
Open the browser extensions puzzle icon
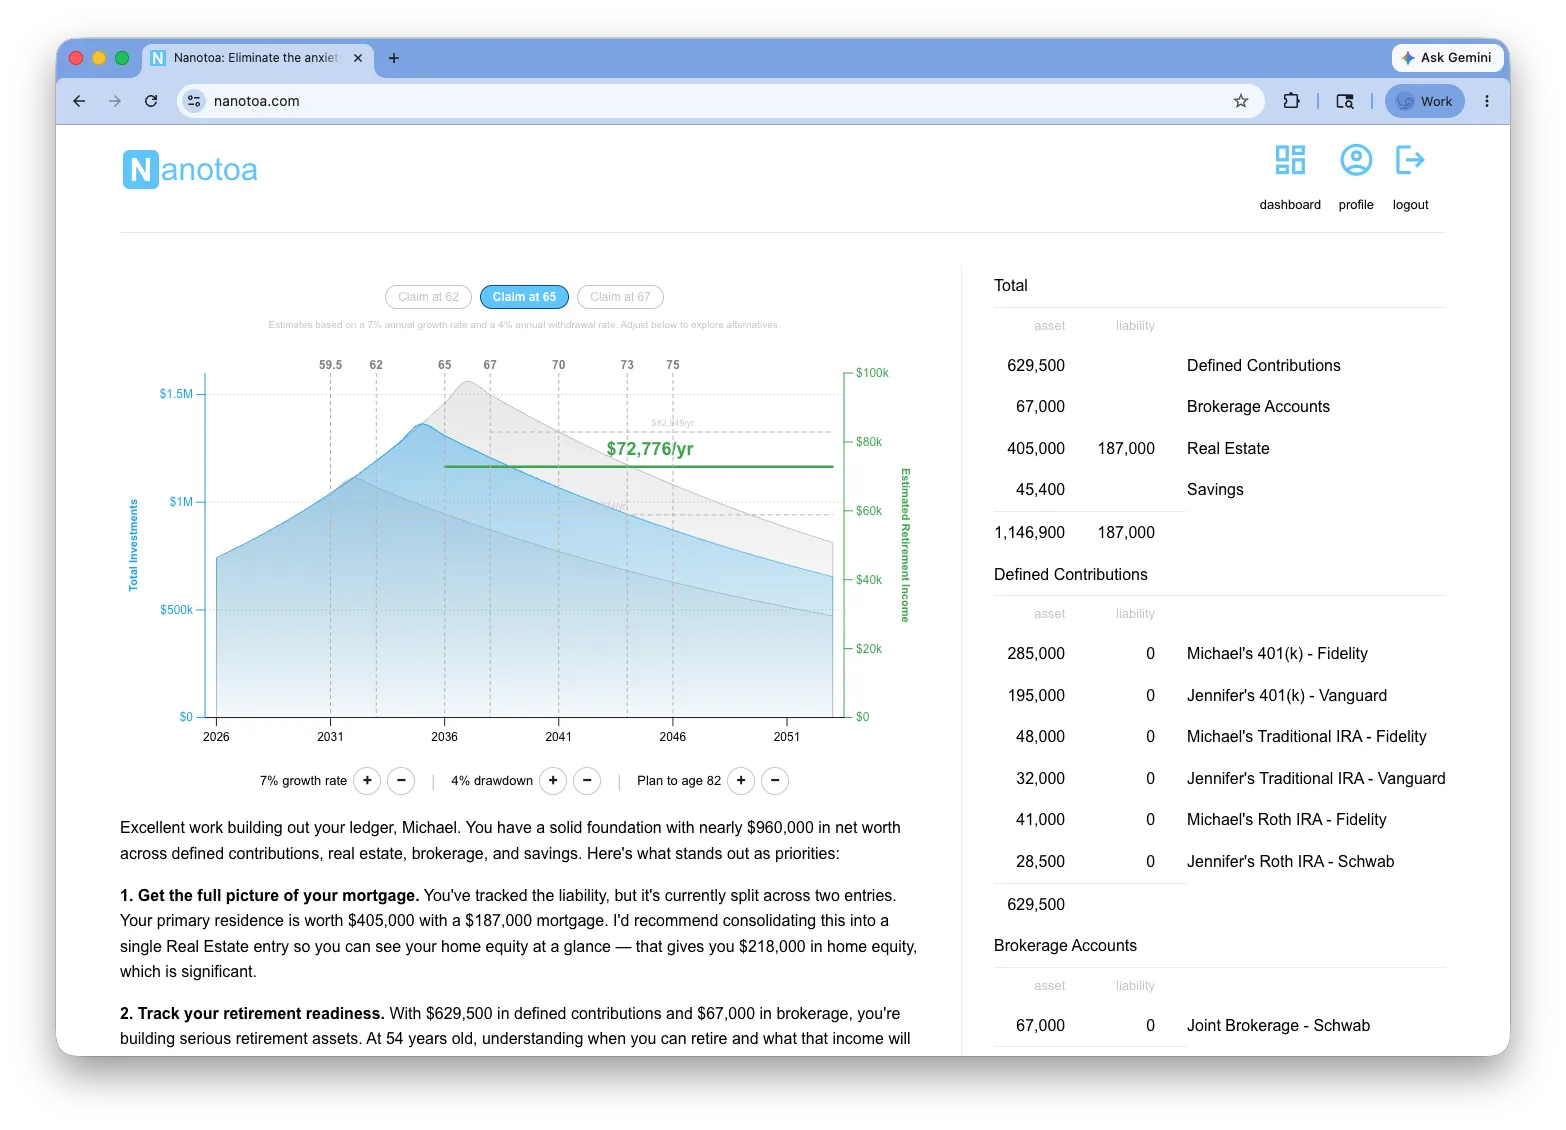pos(1291,101)
